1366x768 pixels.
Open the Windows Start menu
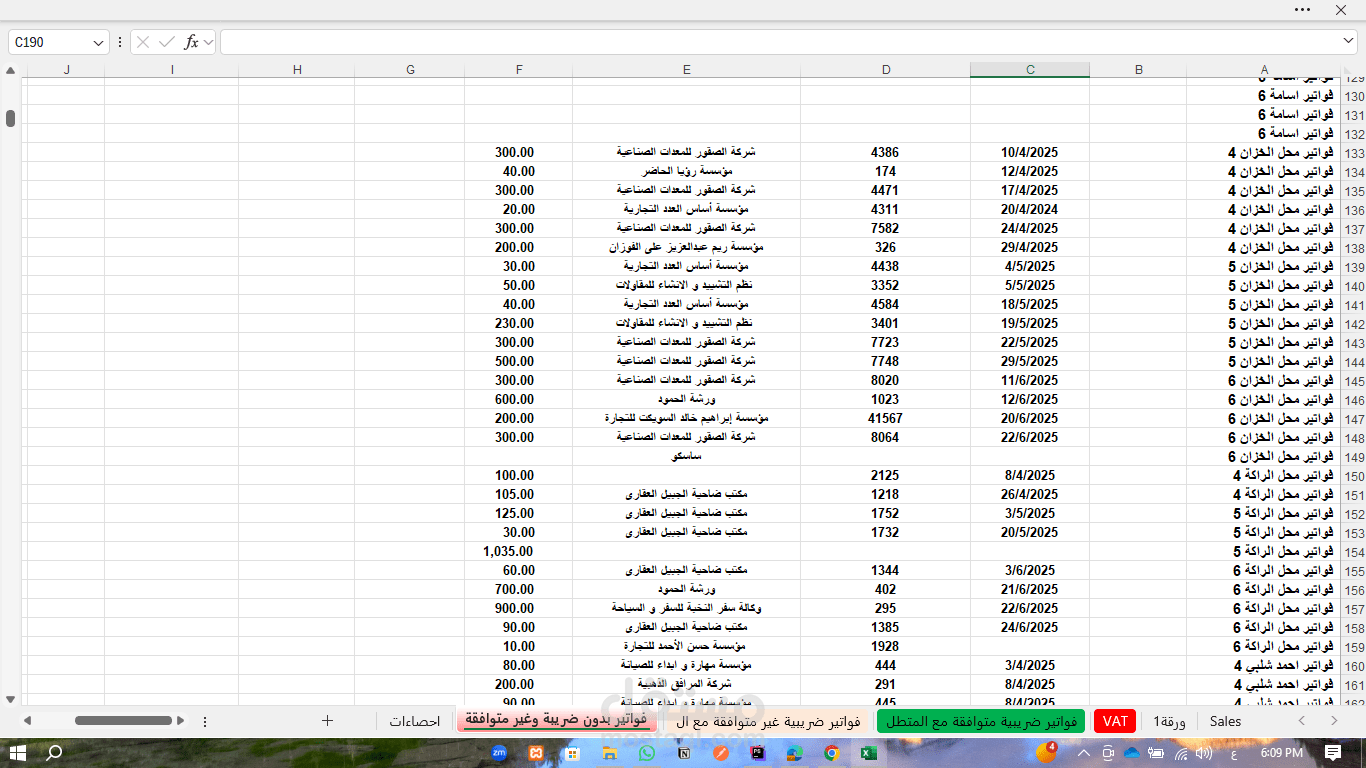[x=18, y=753]
